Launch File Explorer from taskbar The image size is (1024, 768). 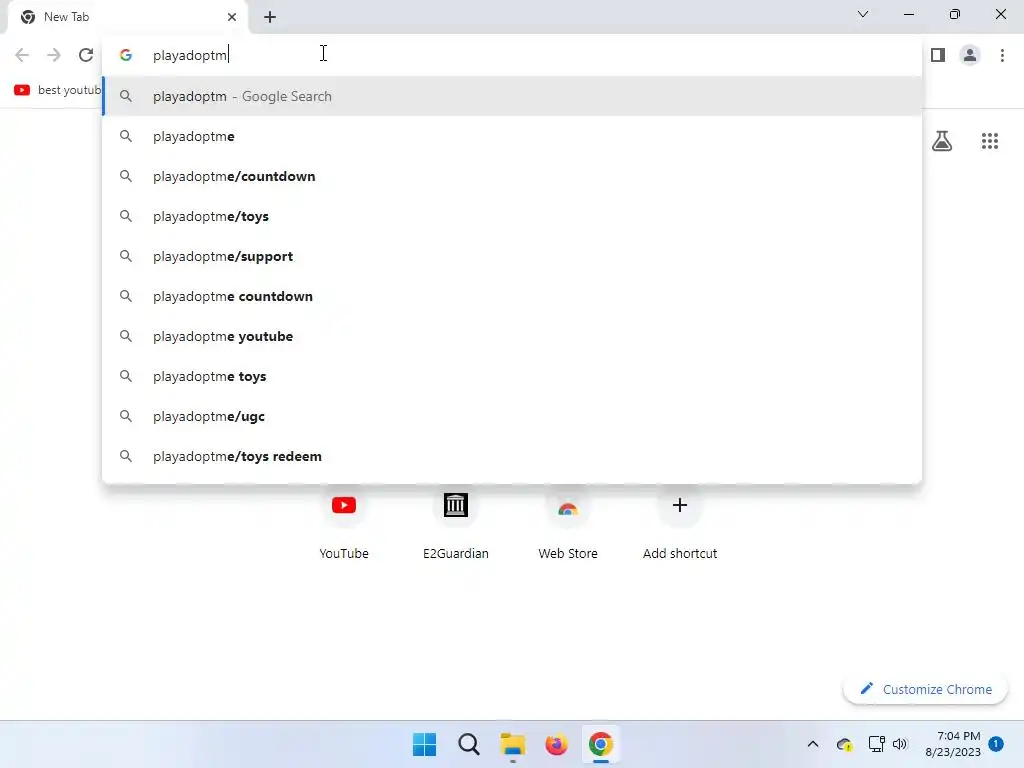pos(513,744)
